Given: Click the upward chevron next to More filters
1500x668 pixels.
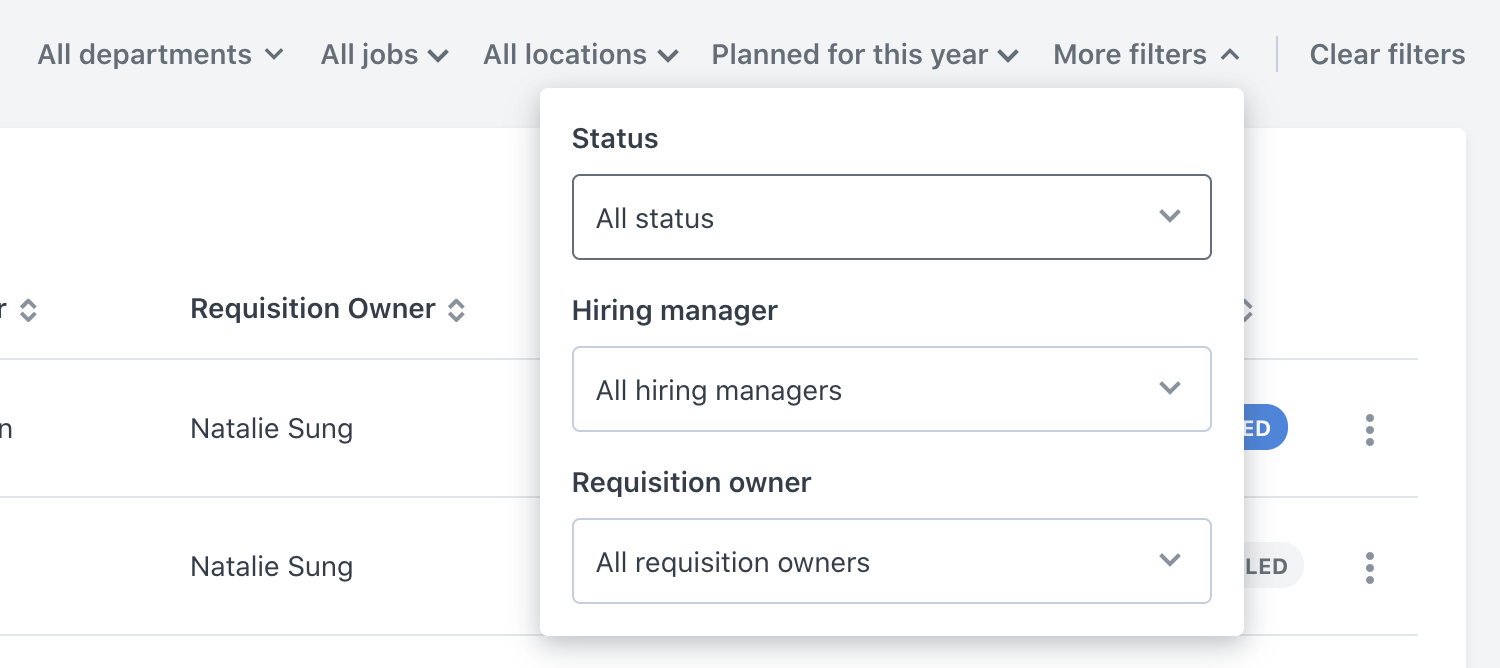Looking at the screenshot, I should pyautogui.click(x=1230, y=54).
